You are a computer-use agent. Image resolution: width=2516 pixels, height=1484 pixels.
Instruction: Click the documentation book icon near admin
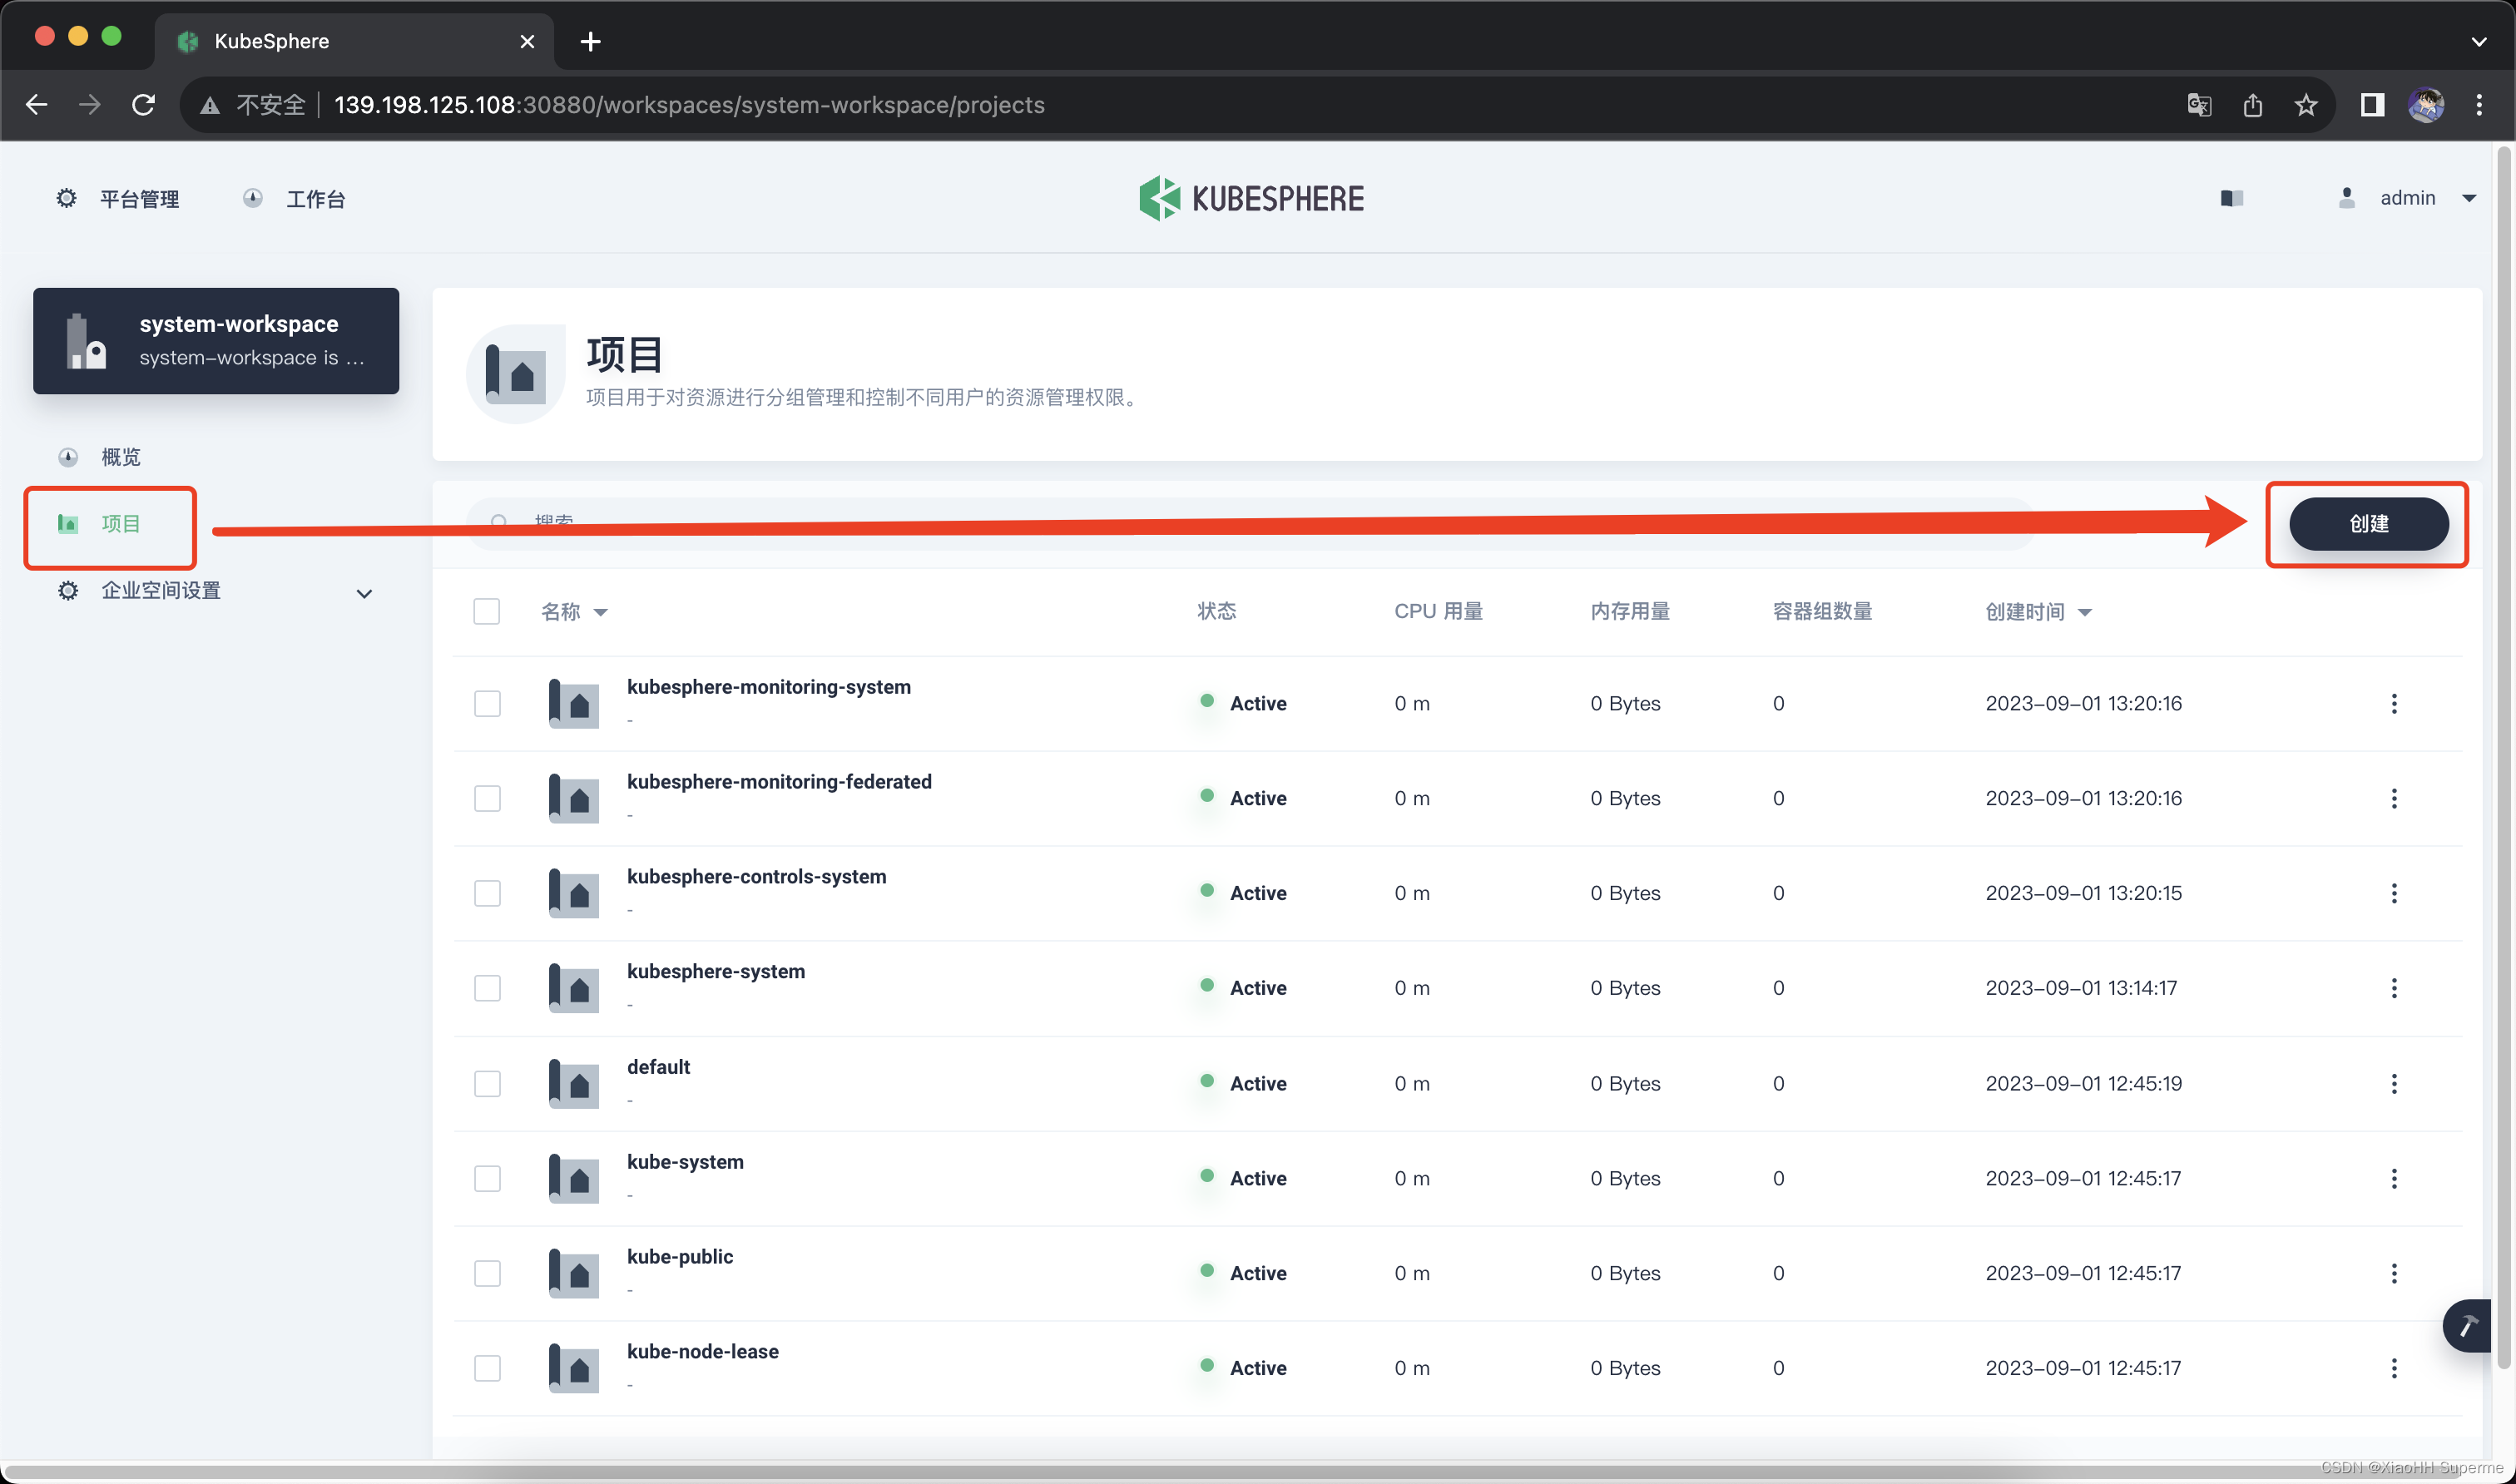pos(2231,198)
